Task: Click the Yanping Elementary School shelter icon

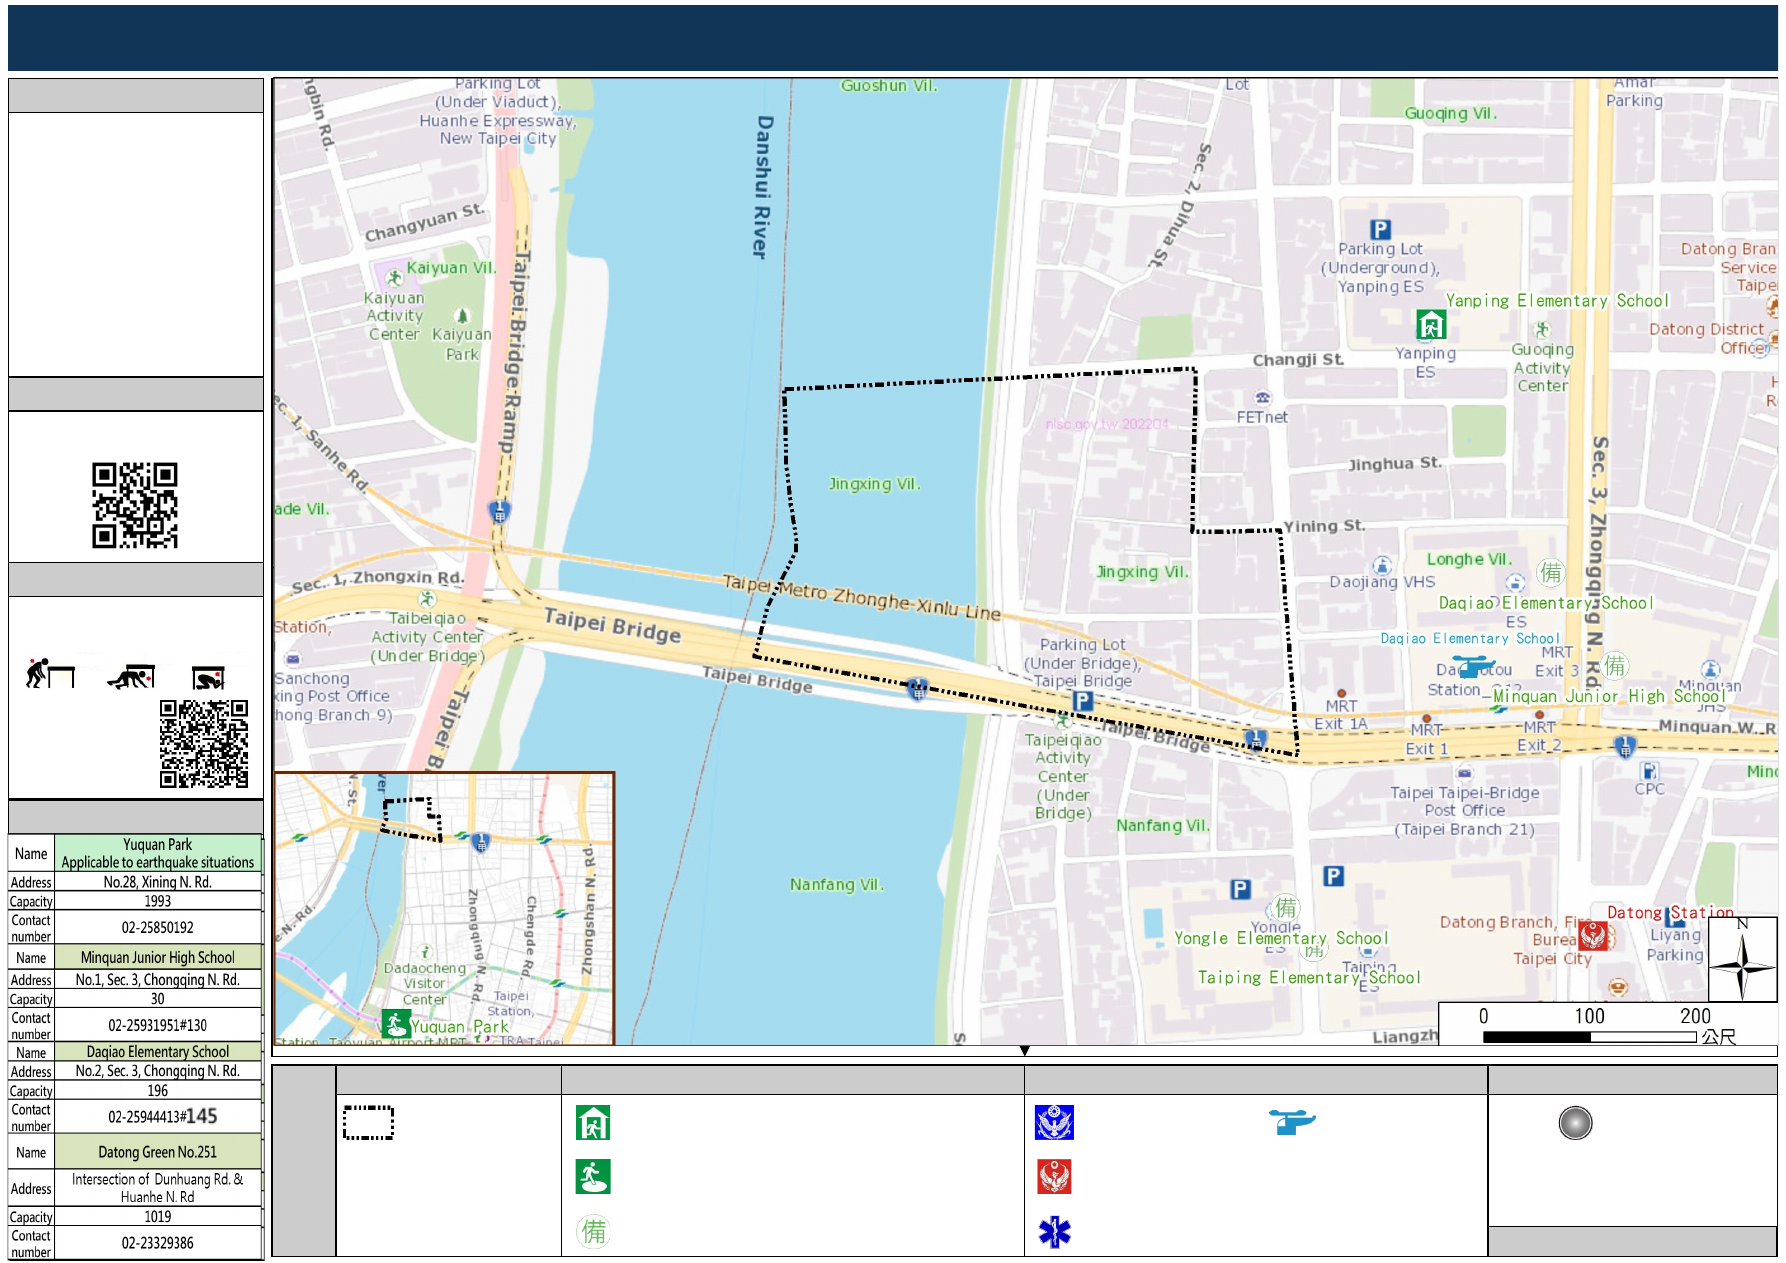Action: 1431,324
